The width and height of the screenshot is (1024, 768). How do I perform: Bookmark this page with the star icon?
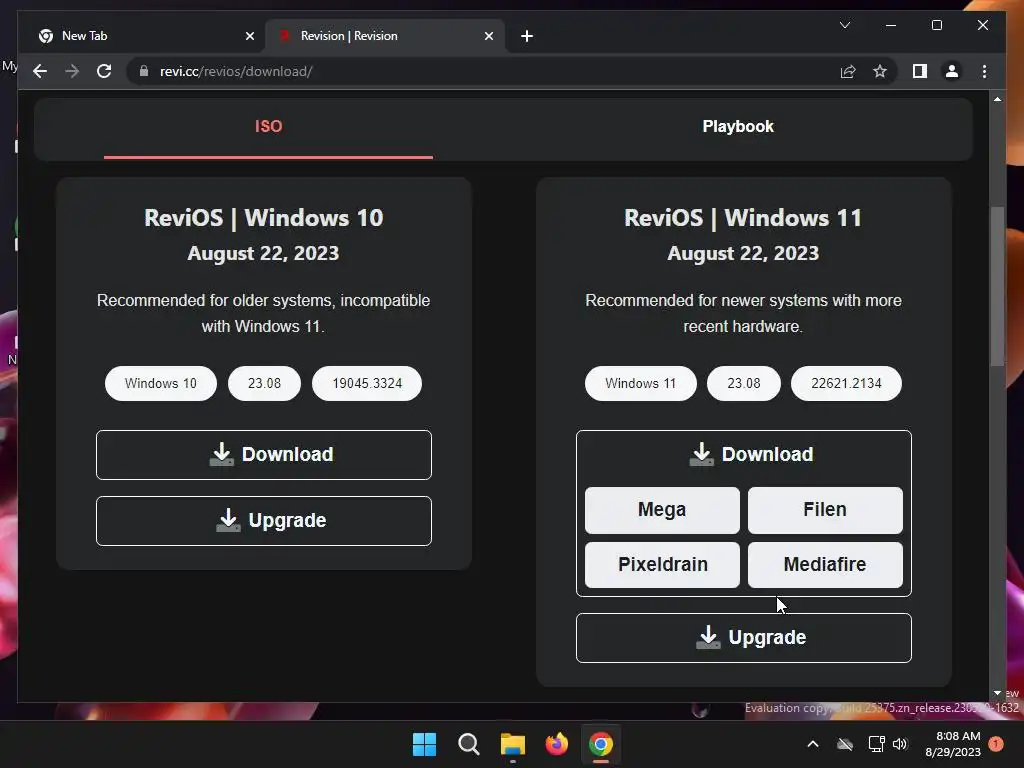click(x=880, y=71)
